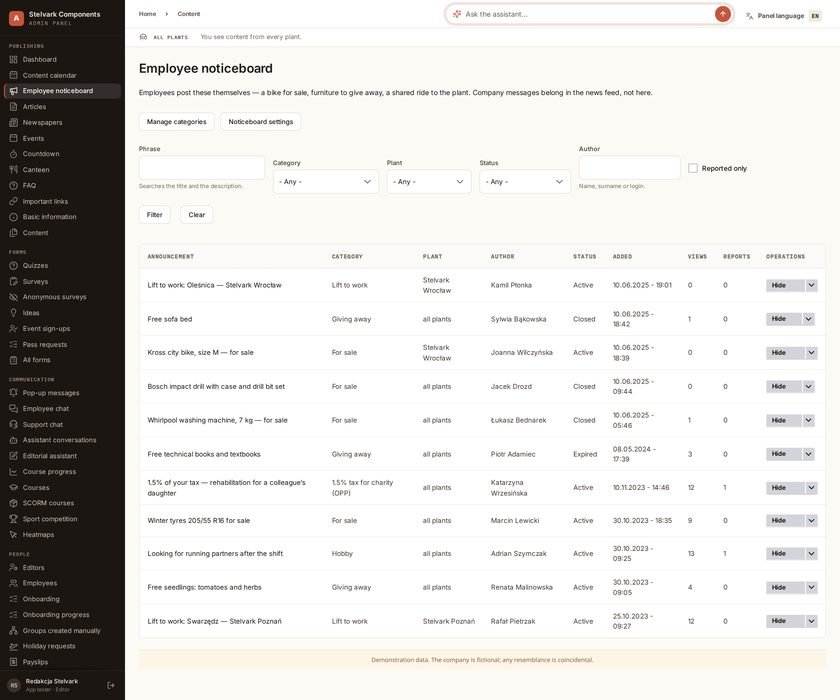Viewport: 840px width, 700px height.
Task: Focus the Ask the assistant field
Action: pos(587,14)
